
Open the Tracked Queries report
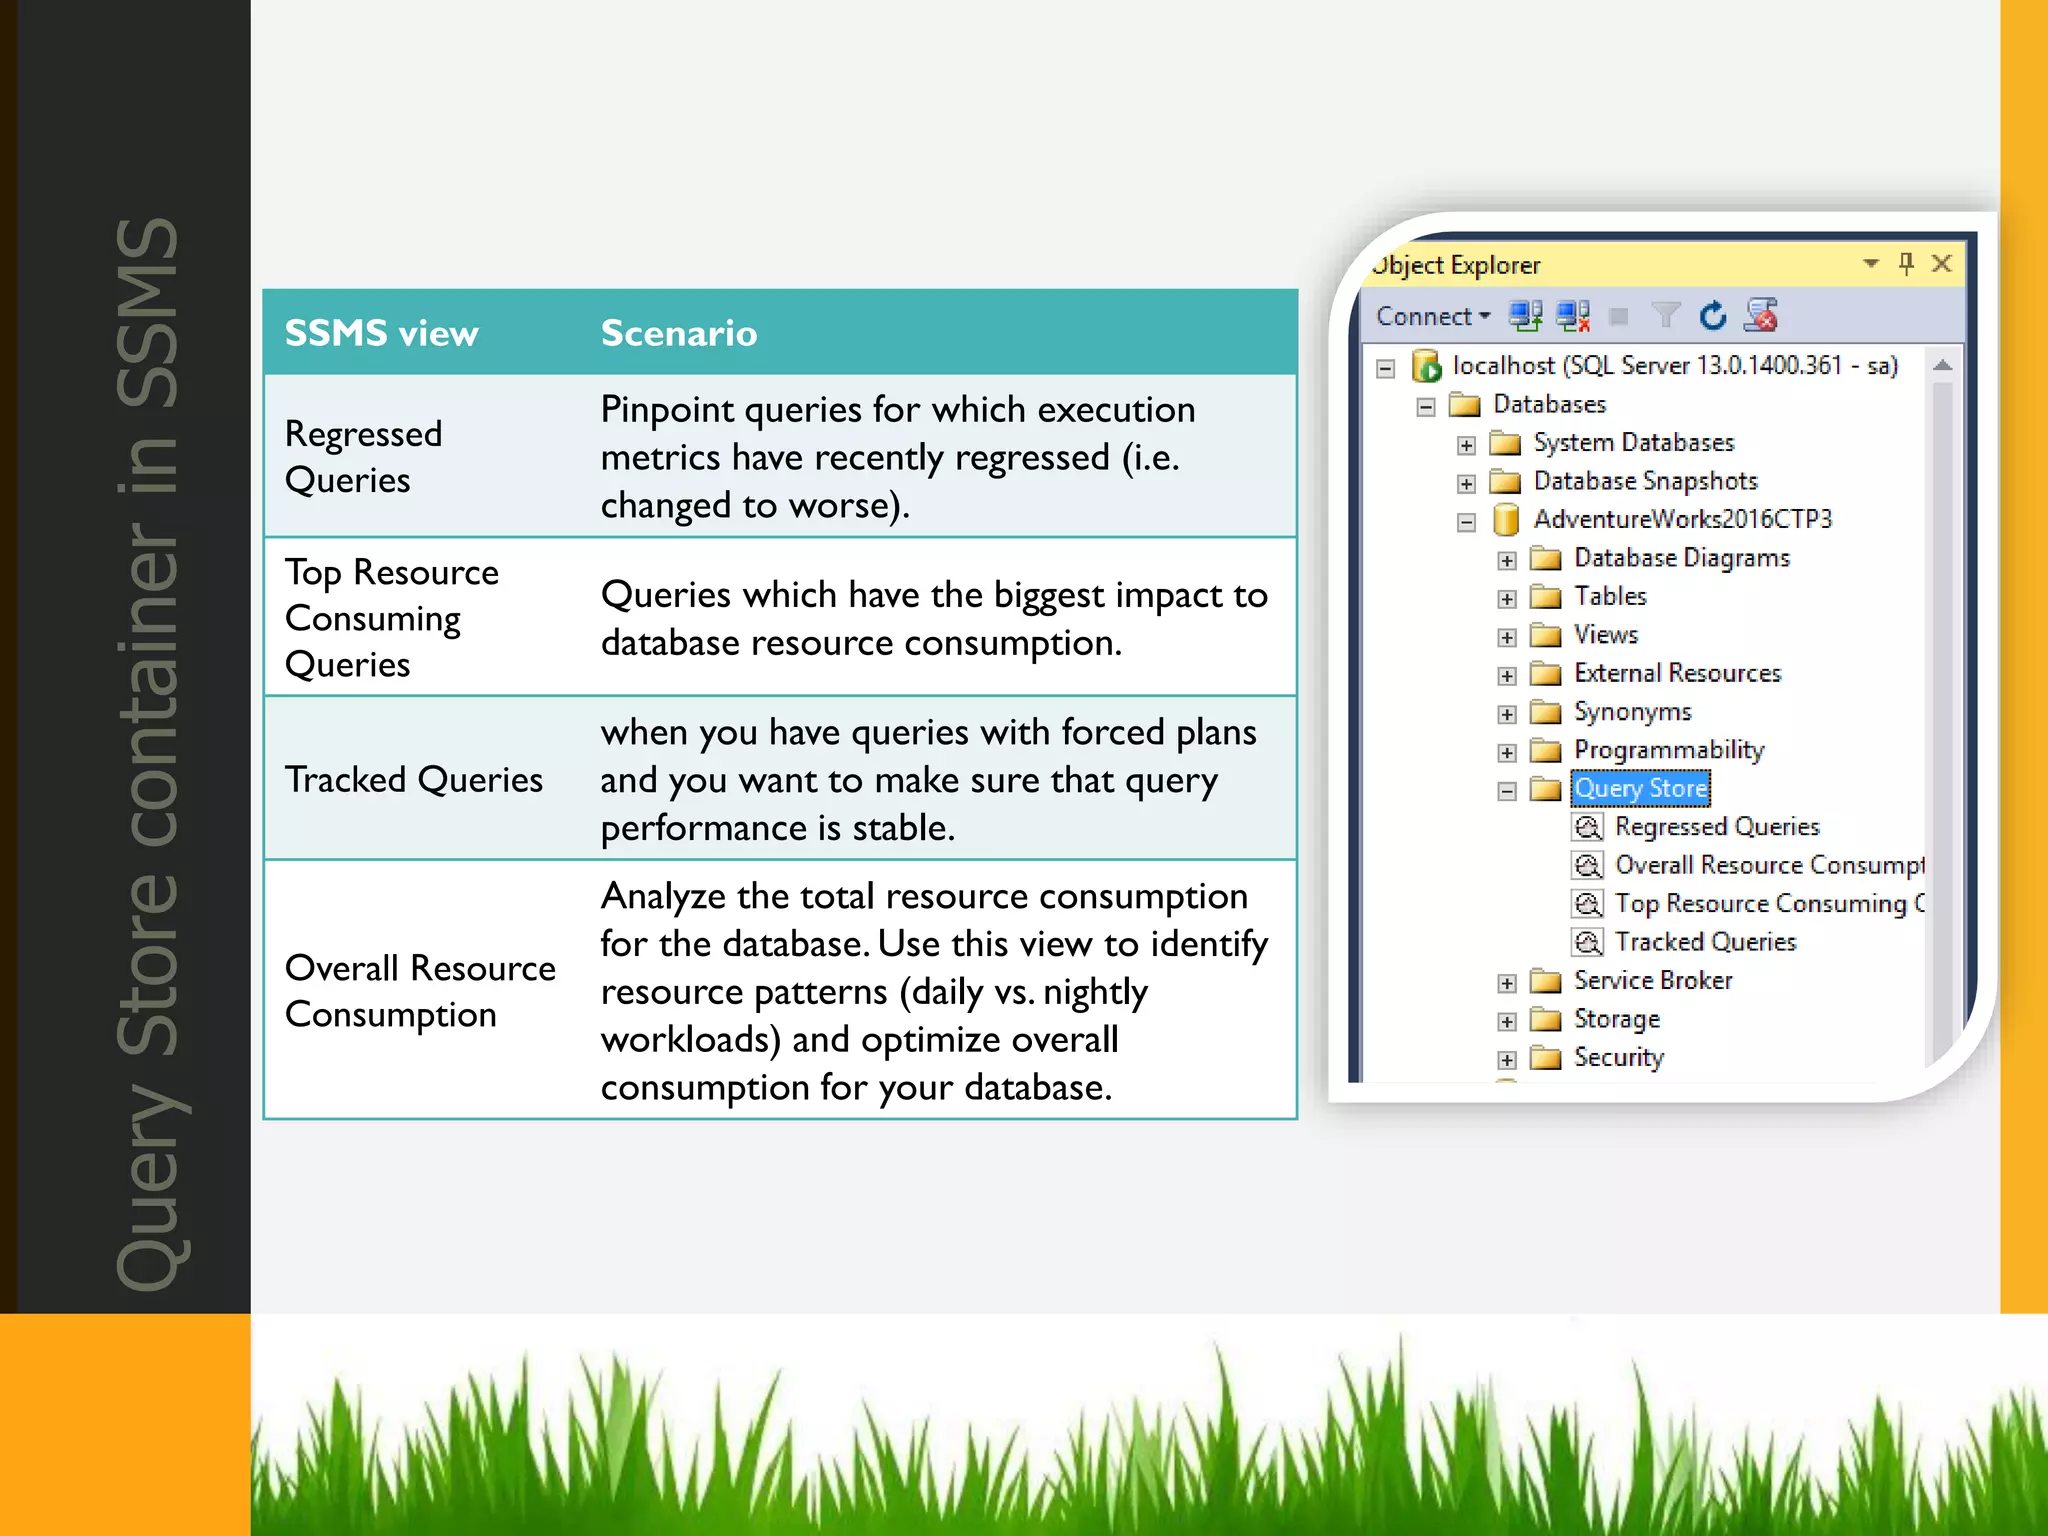[x=1705, y=942]
